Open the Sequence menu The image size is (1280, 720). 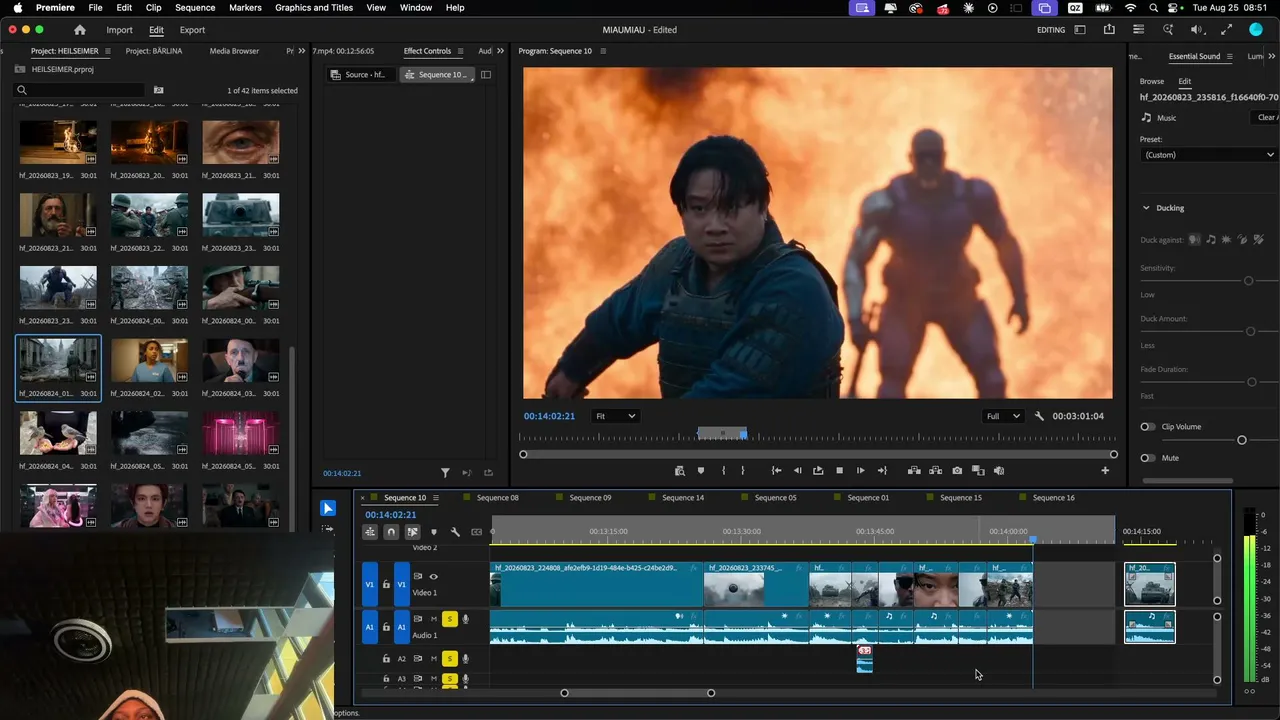195,8
